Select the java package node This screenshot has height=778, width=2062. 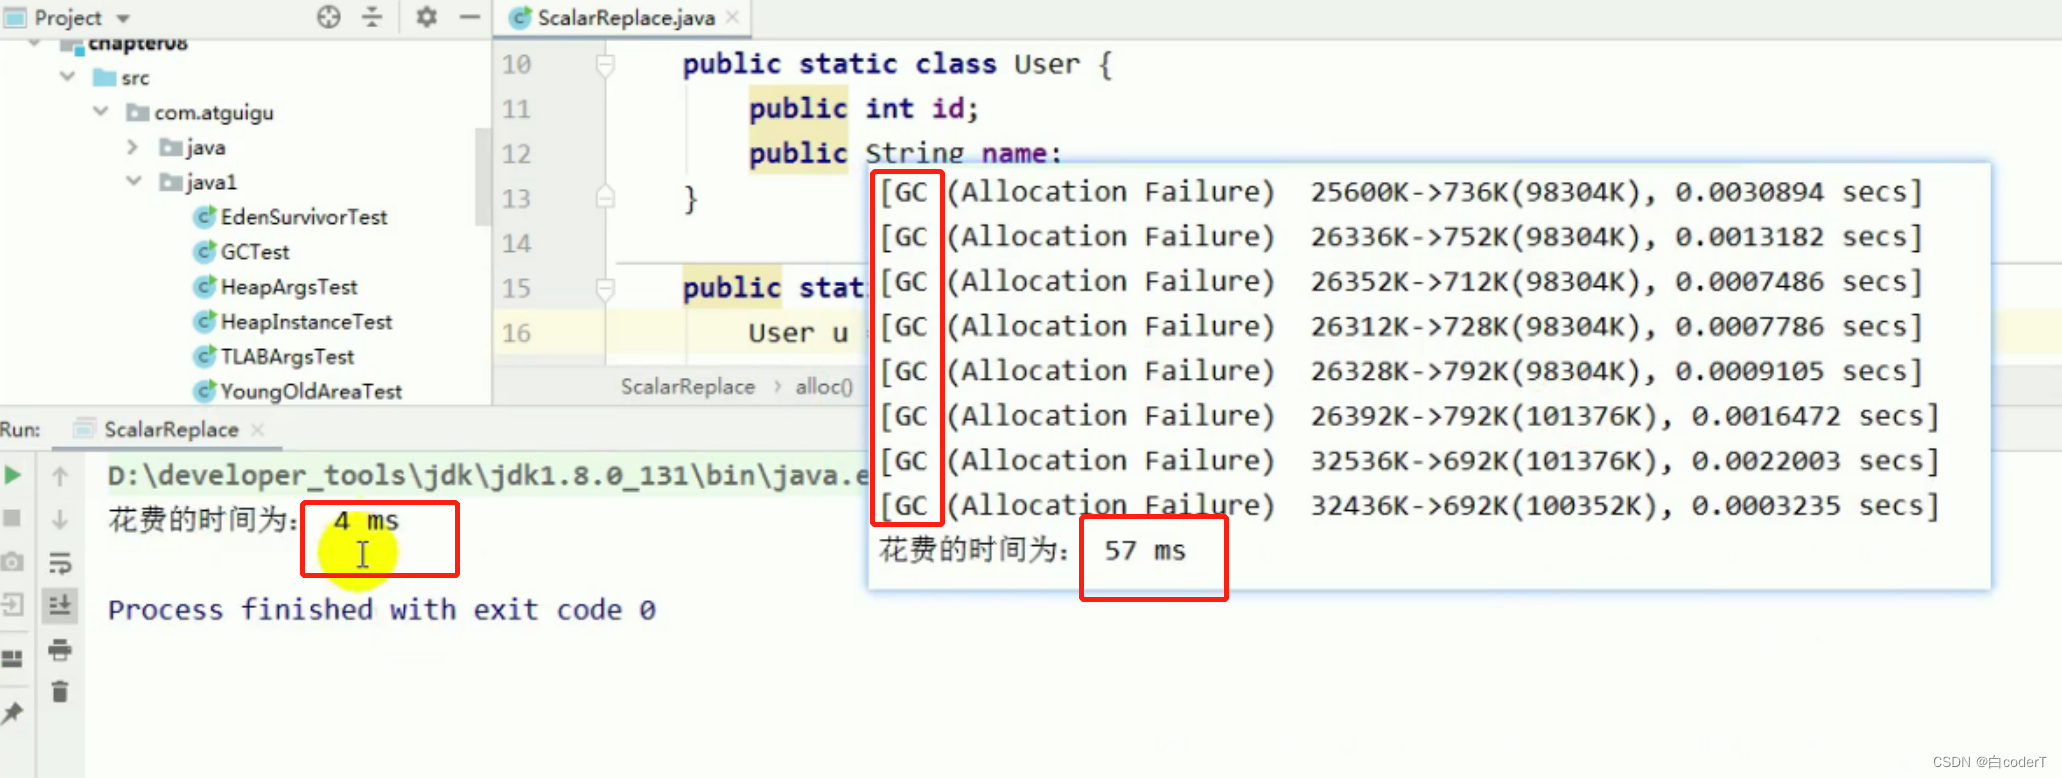(193, 147)
